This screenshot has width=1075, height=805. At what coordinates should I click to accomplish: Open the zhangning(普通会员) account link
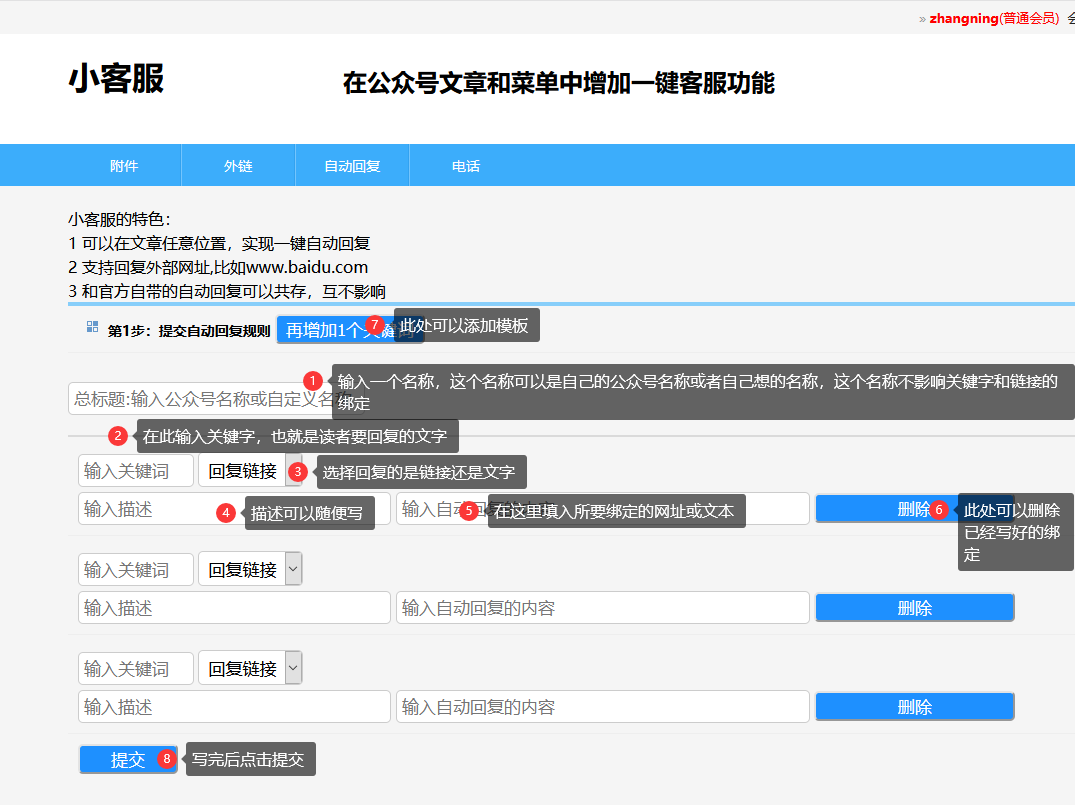tap(994, 19)
